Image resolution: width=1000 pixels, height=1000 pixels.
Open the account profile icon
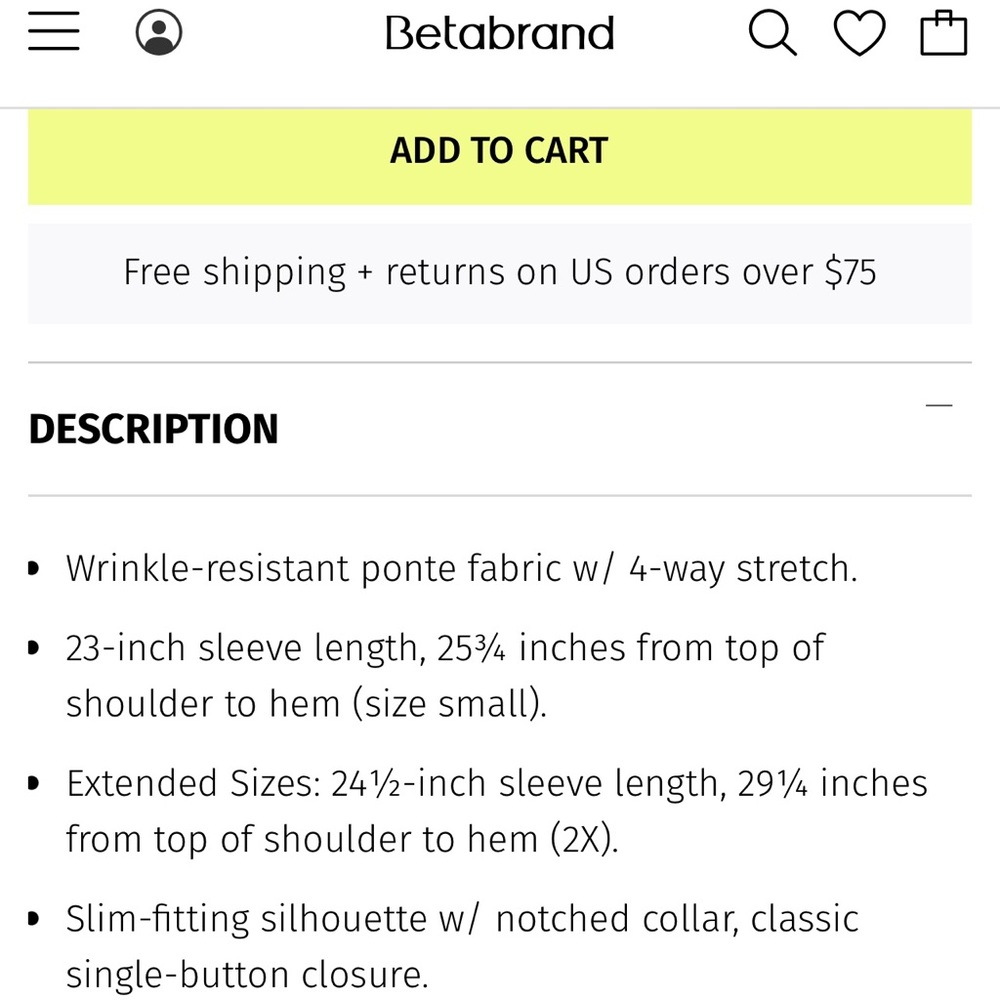(x=158, y=33)
